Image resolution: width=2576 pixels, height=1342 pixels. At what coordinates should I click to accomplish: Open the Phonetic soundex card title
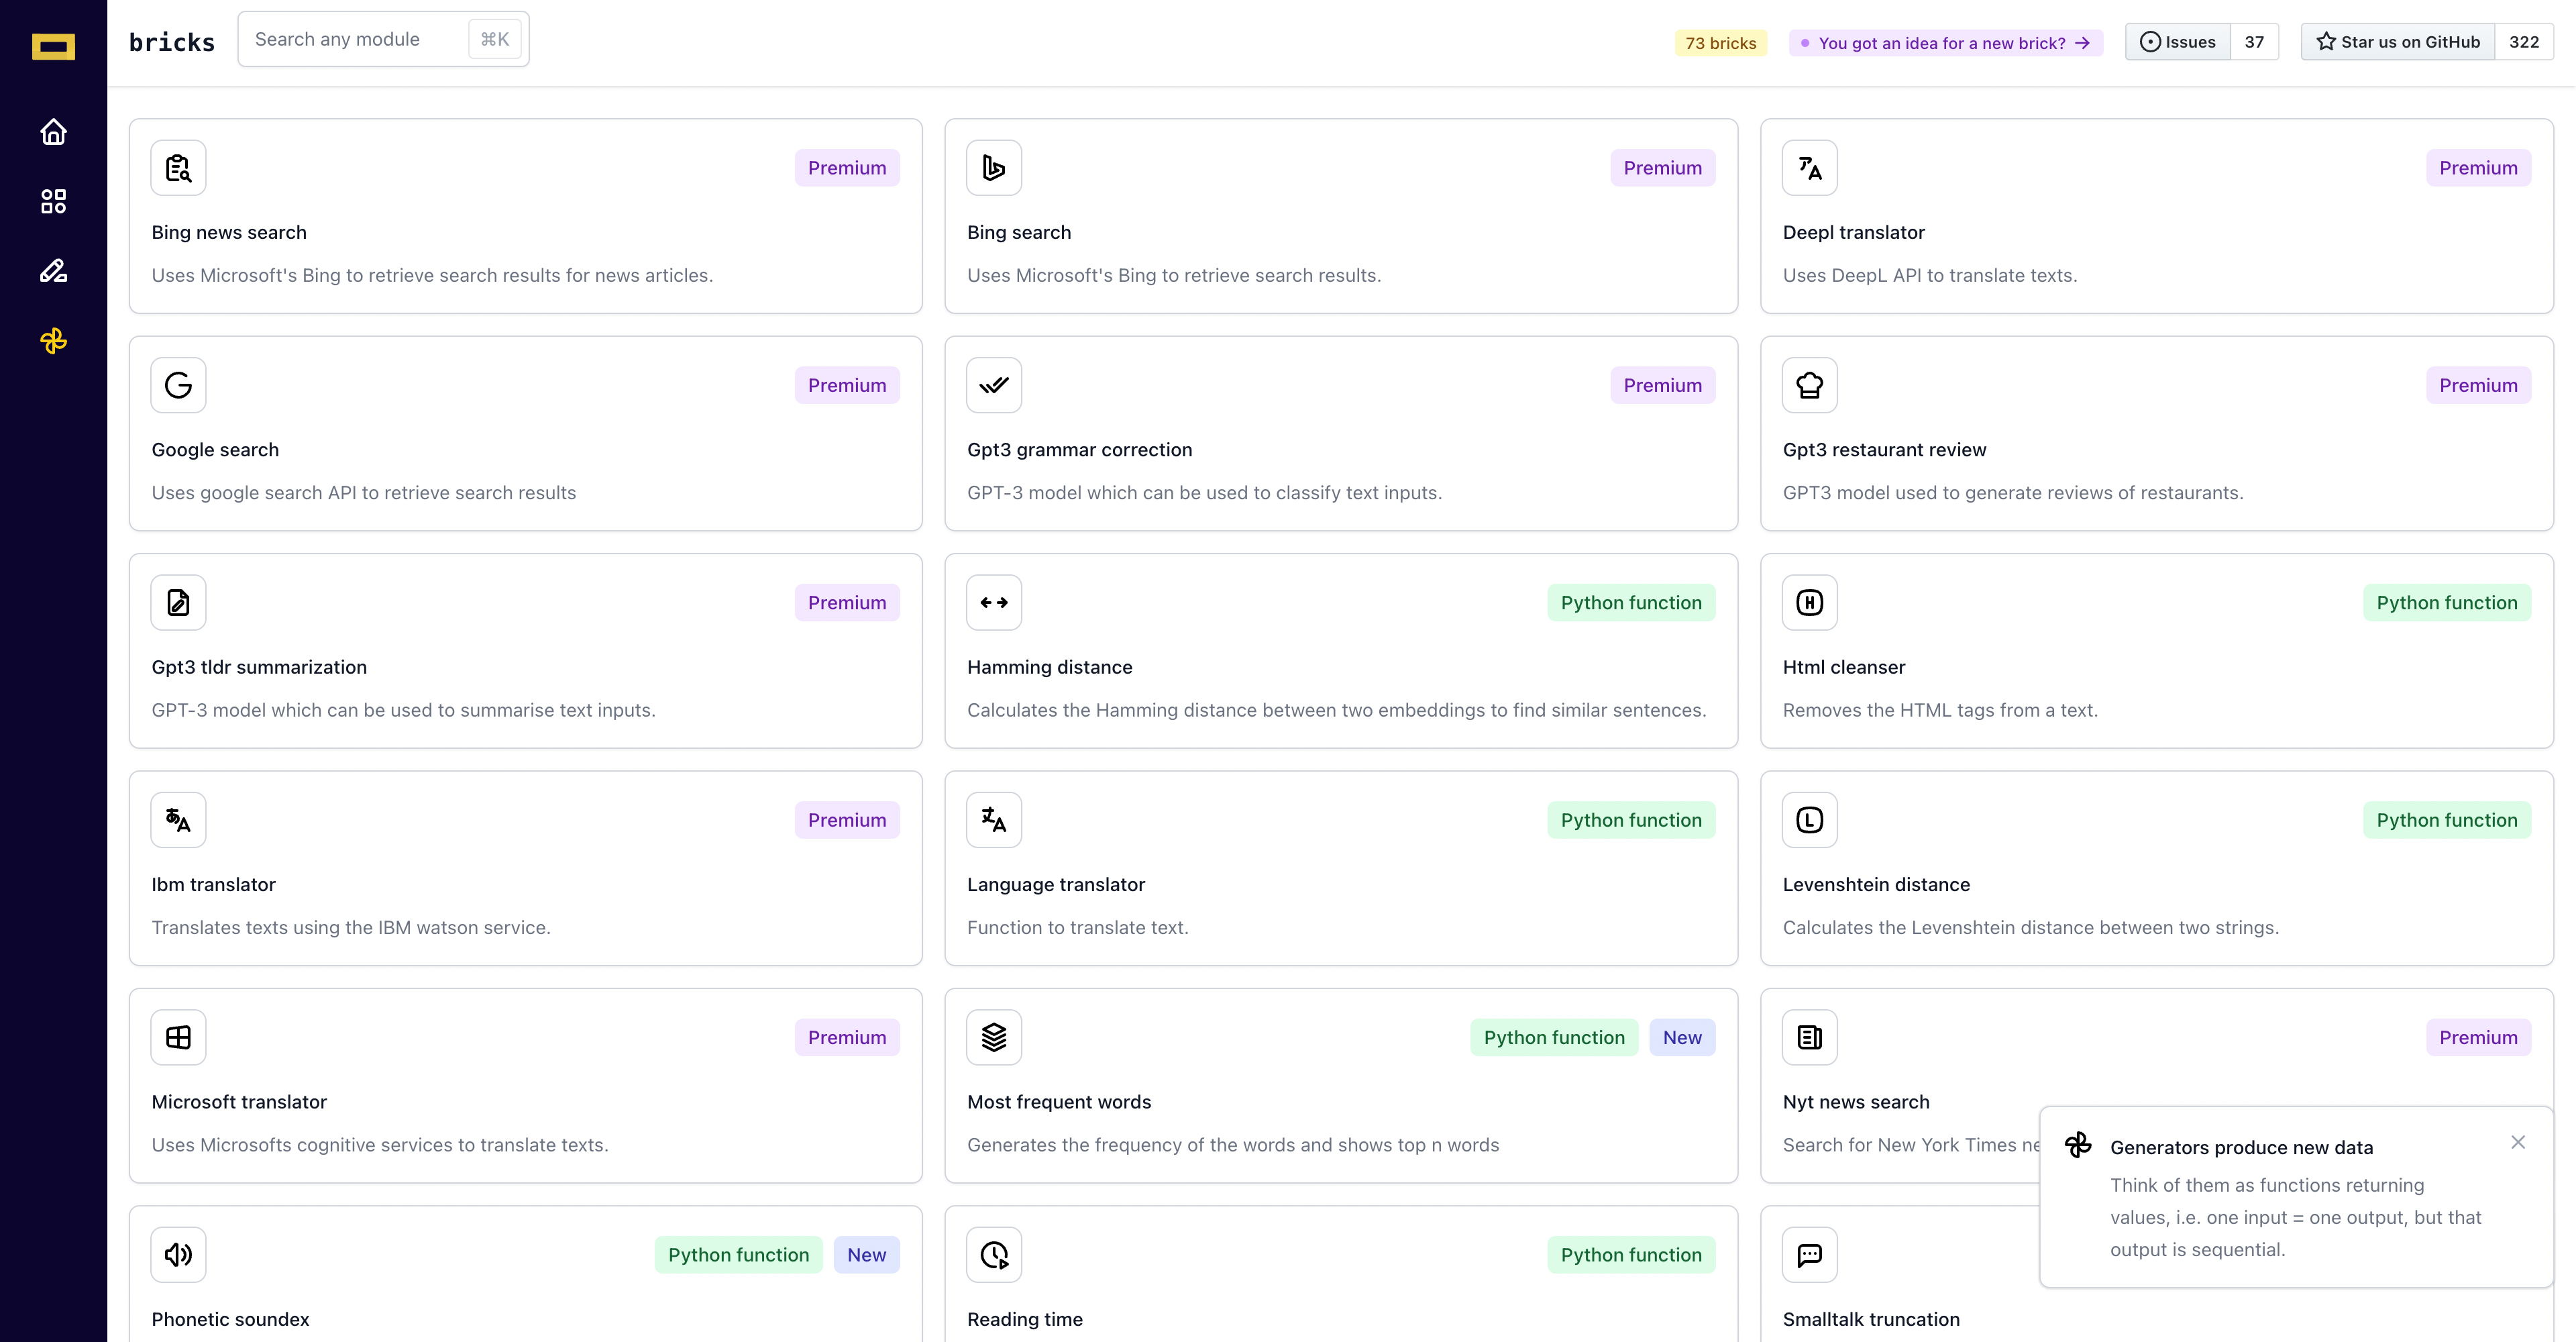[230, 1319]
